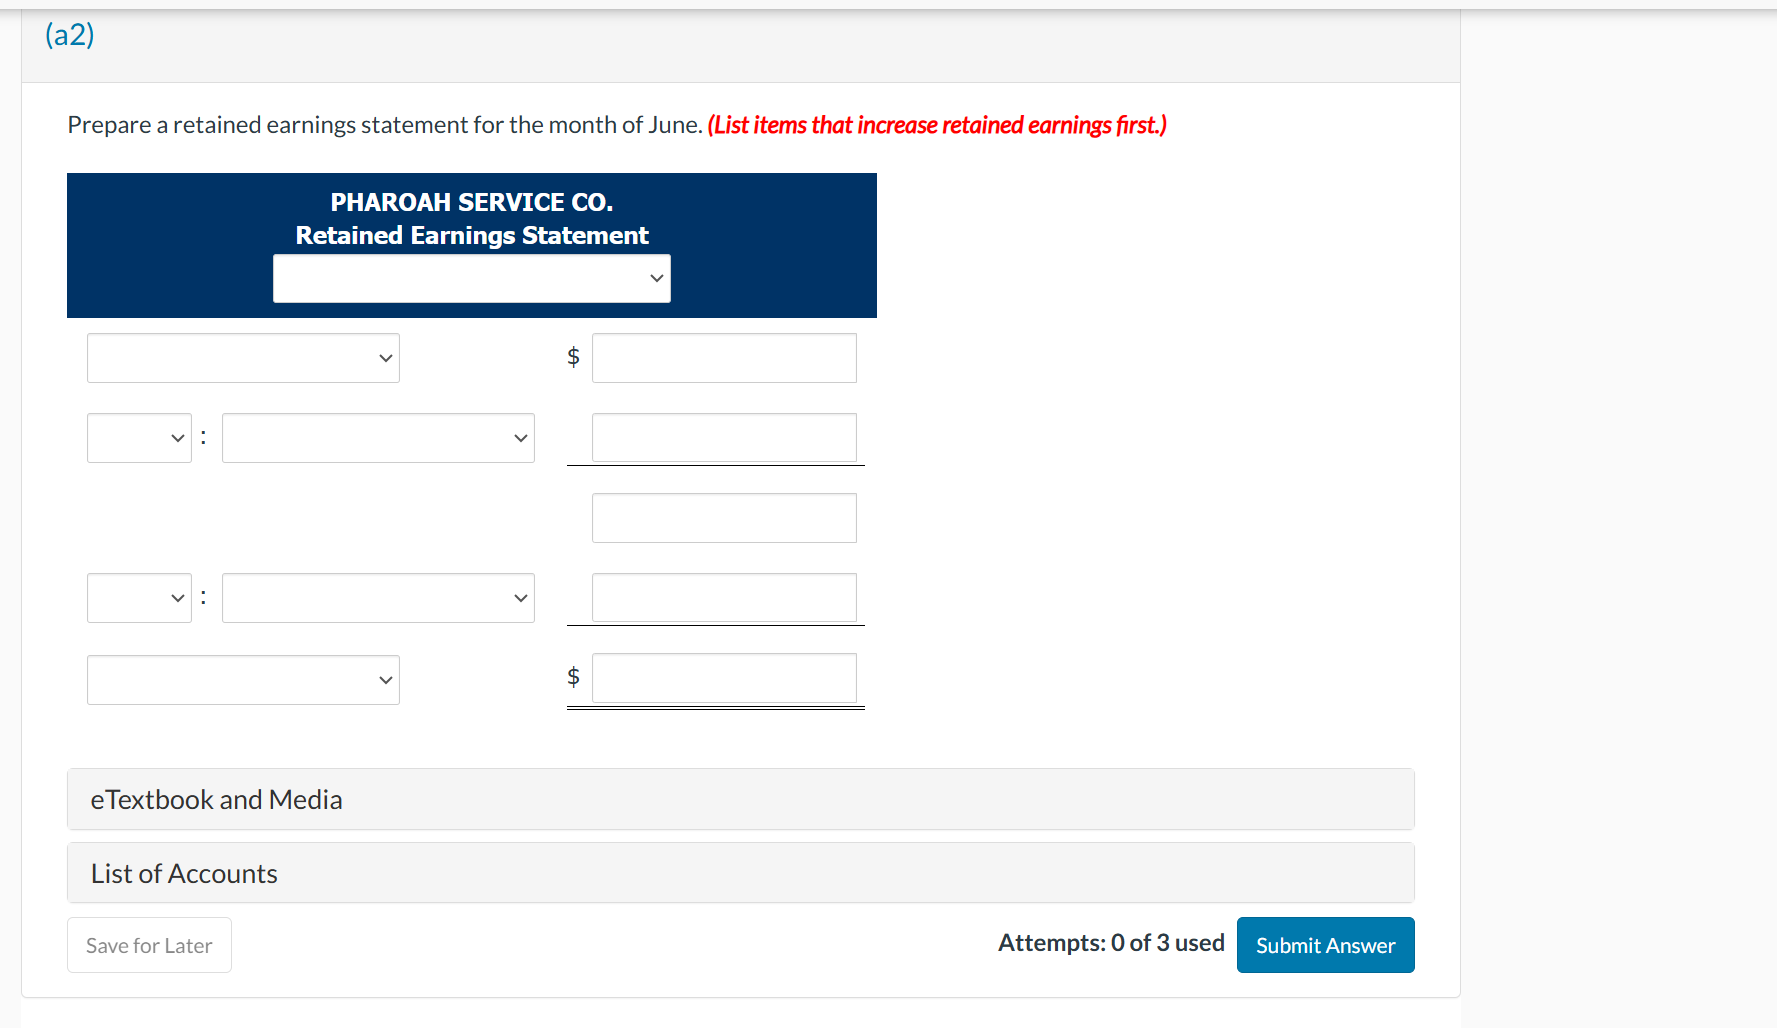The width and height of the screenshot is (1777, 1028).
Task: Click inside the first dollar amount field
Action: (723, 357)
